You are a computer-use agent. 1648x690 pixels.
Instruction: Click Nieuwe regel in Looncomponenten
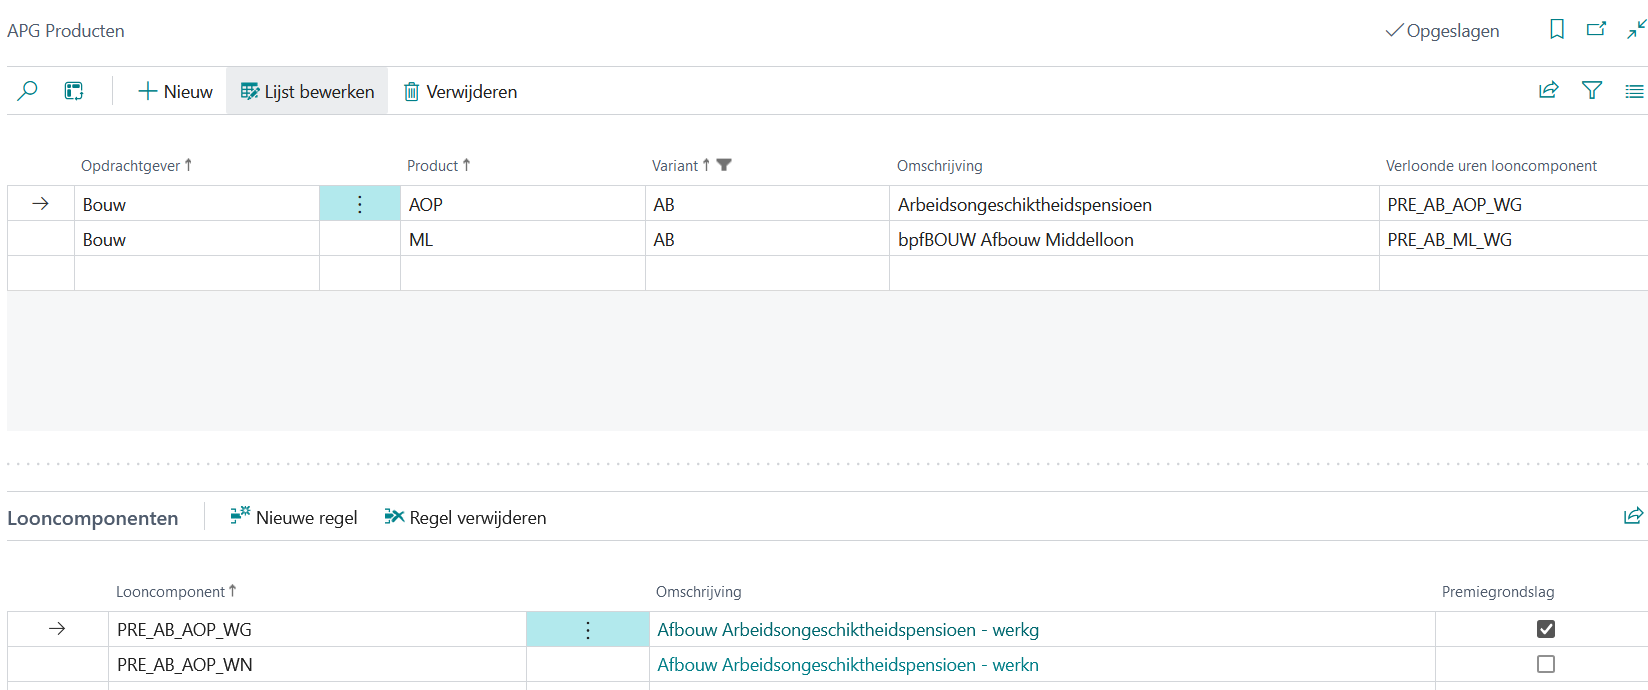[294, 517]
